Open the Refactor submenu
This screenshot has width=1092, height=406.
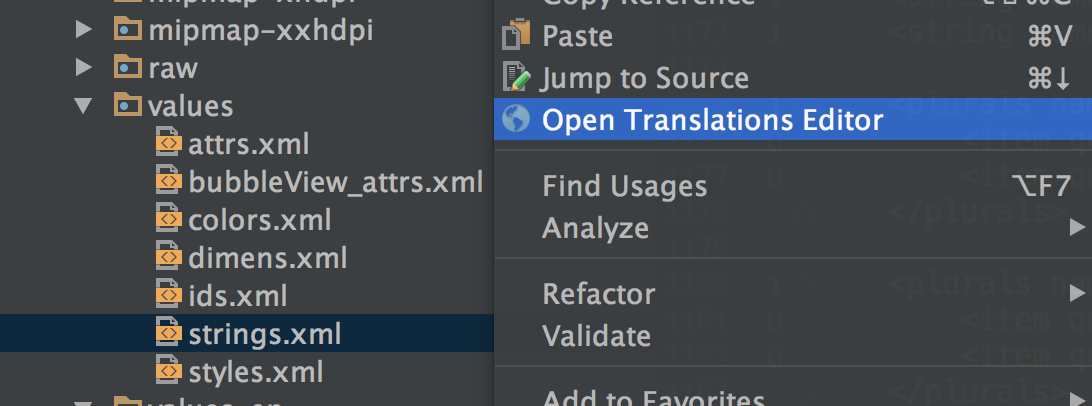pos(793,294)
